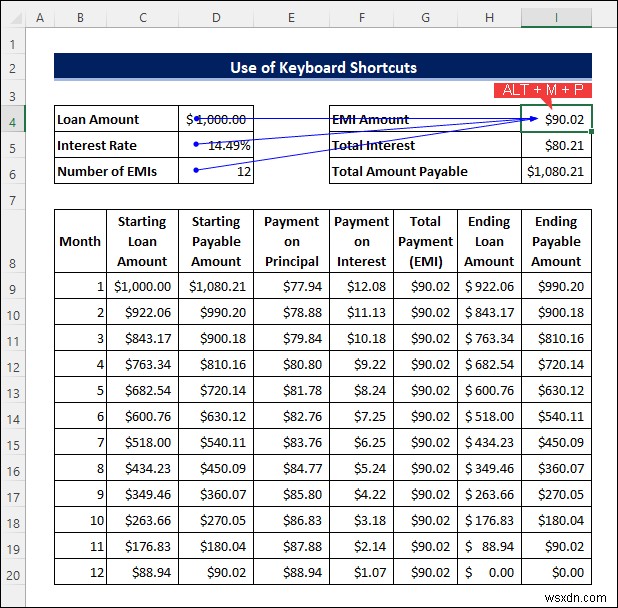Select column F header
Image resolution: width=618 pixels, height=608 pixels.
(361, 17)
